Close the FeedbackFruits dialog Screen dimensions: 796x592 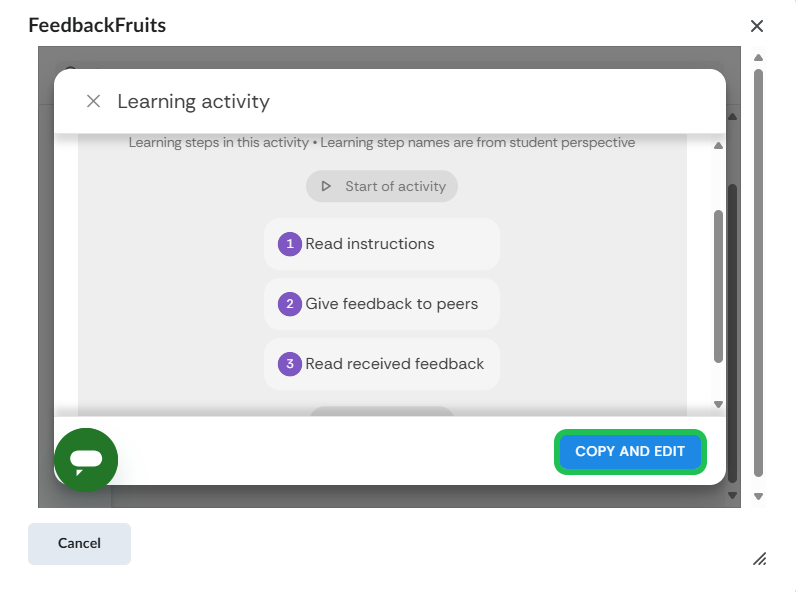[757, 26]
